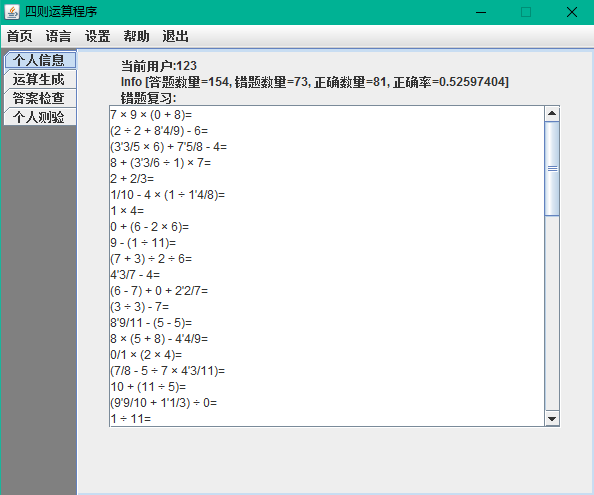Click inside the line 7 × 9 × (0 + 8)=
The width and height of the screenshot is (594, 495).
pos(151,115)
